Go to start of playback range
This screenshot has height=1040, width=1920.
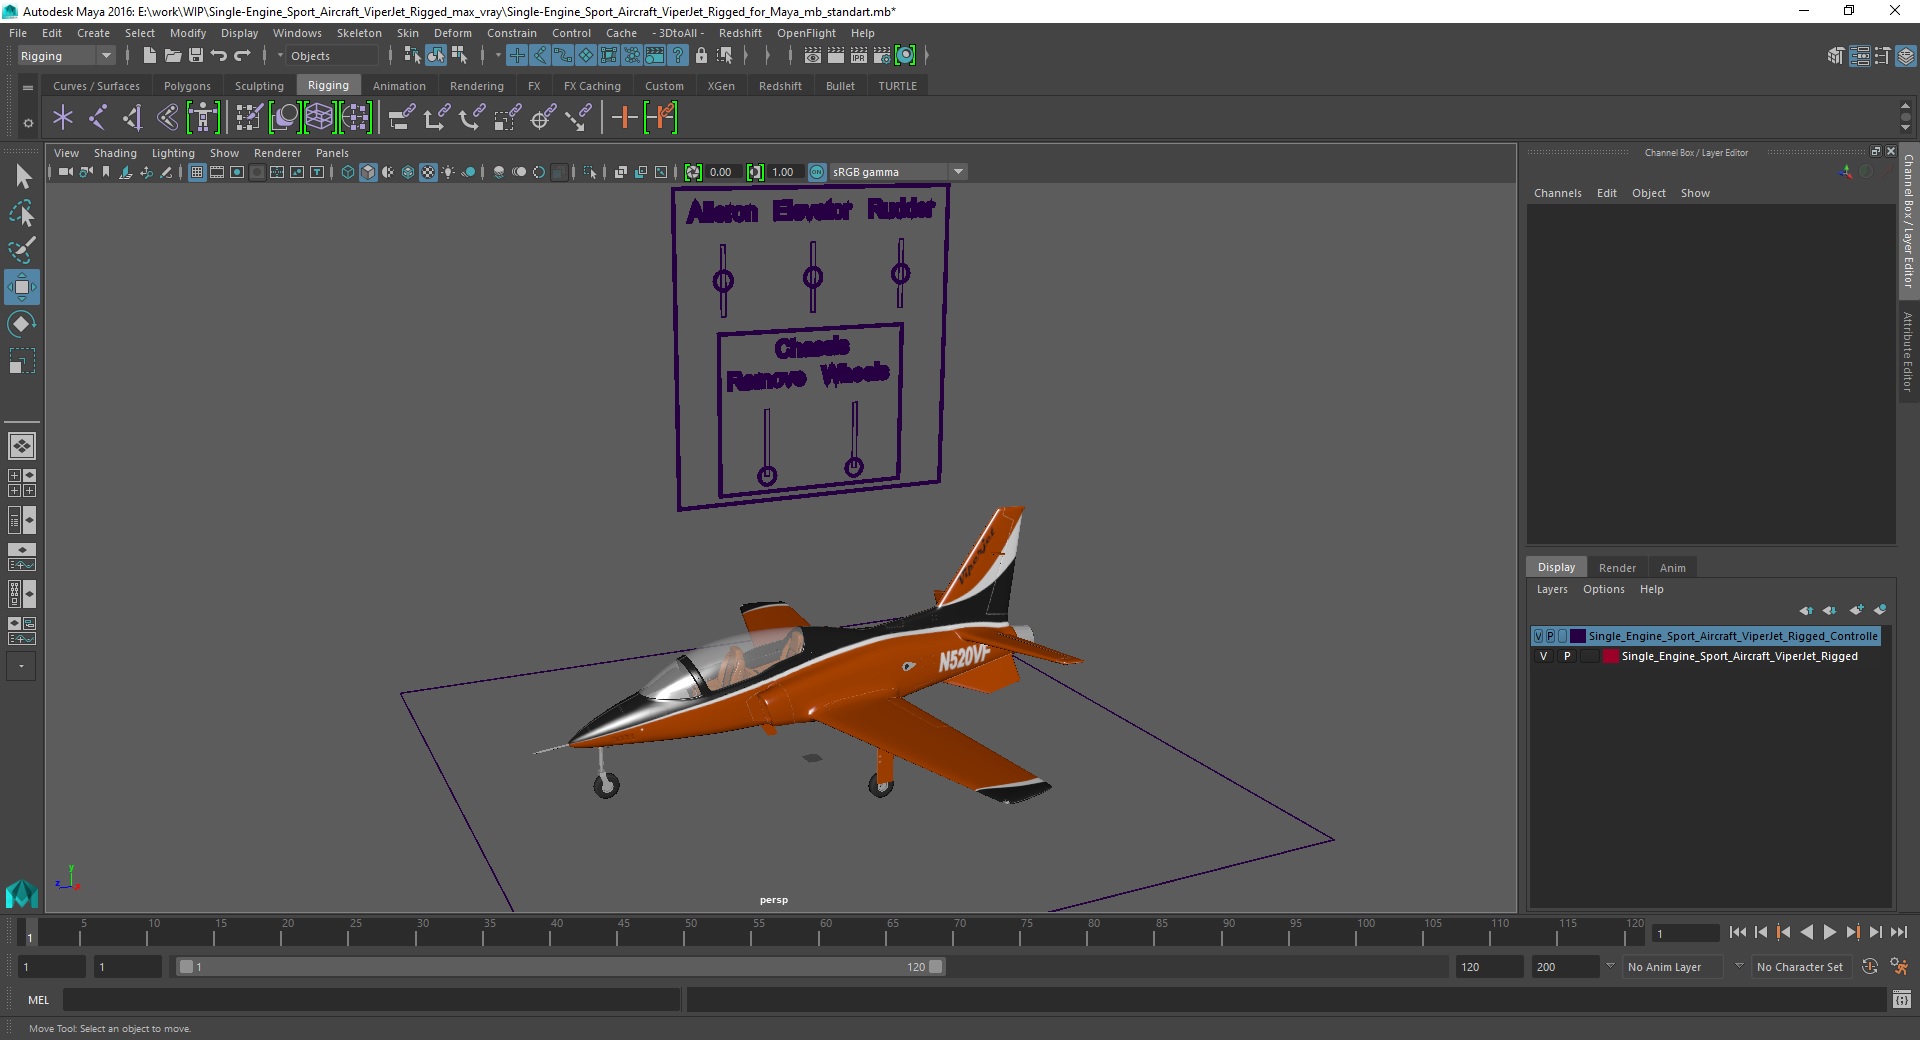click(1738, 932)
